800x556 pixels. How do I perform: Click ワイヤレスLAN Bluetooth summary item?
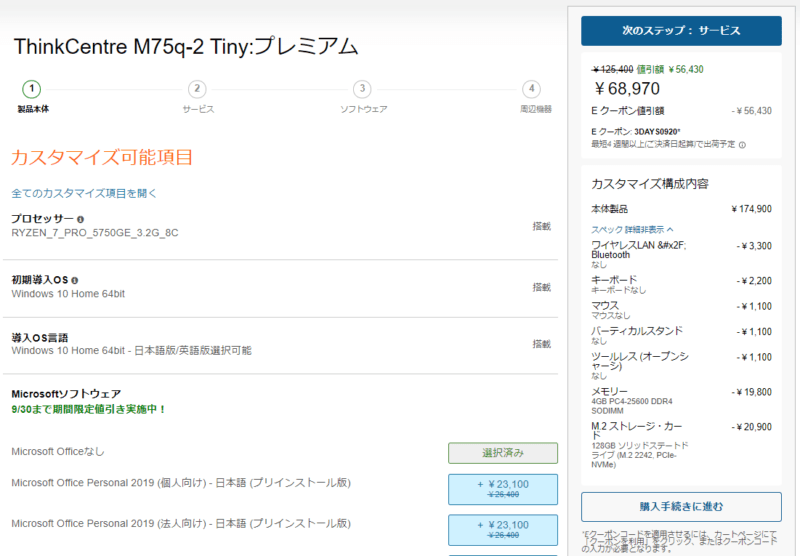point(681,254)
